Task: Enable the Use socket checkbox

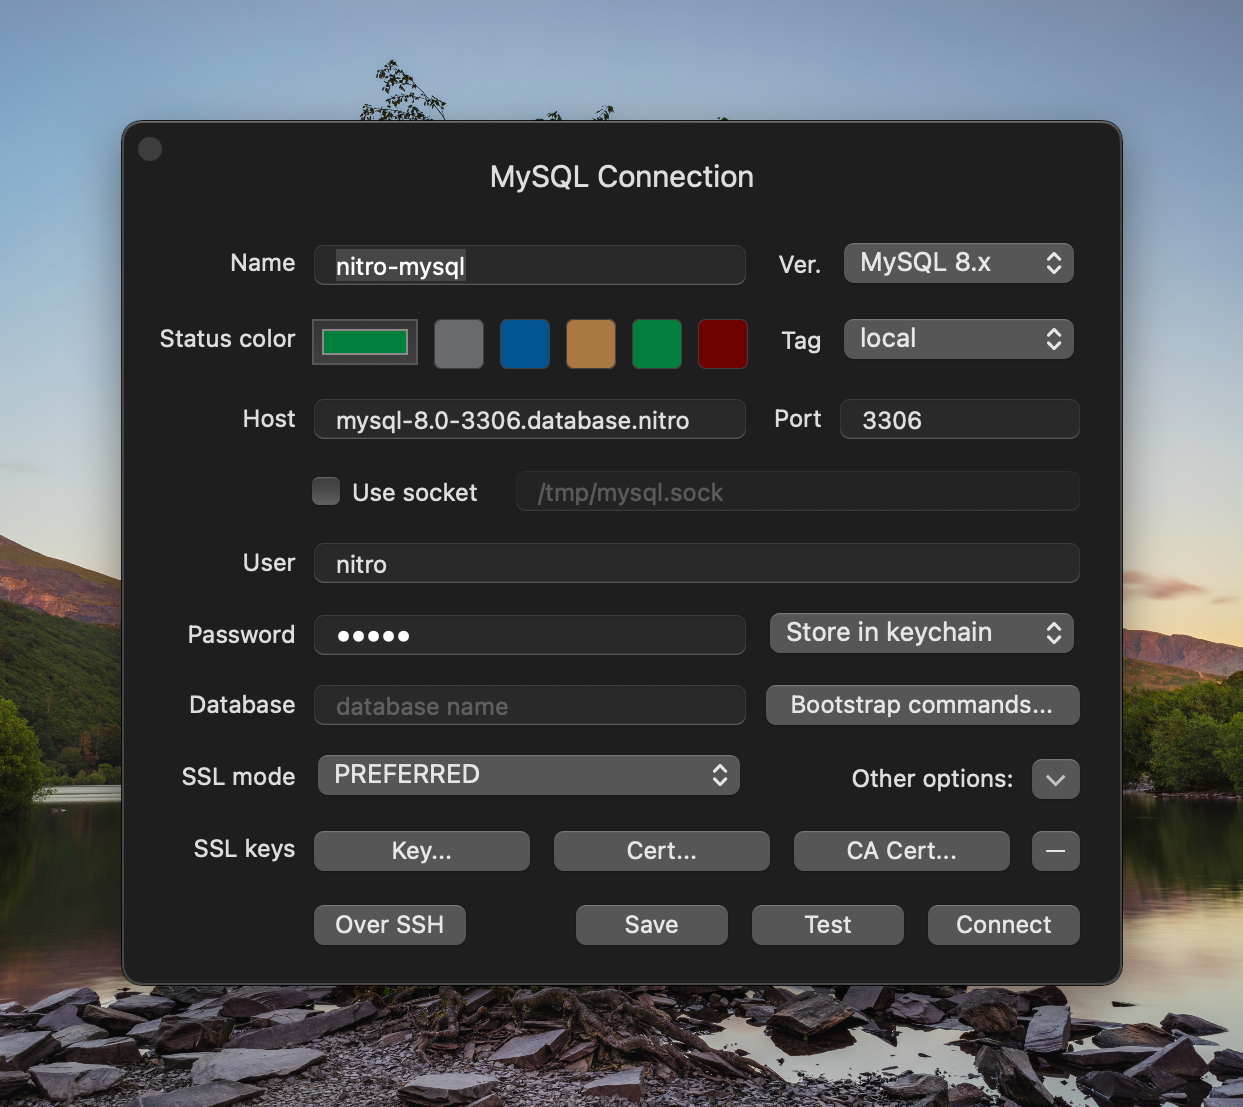Action: [x=326, y=491]
